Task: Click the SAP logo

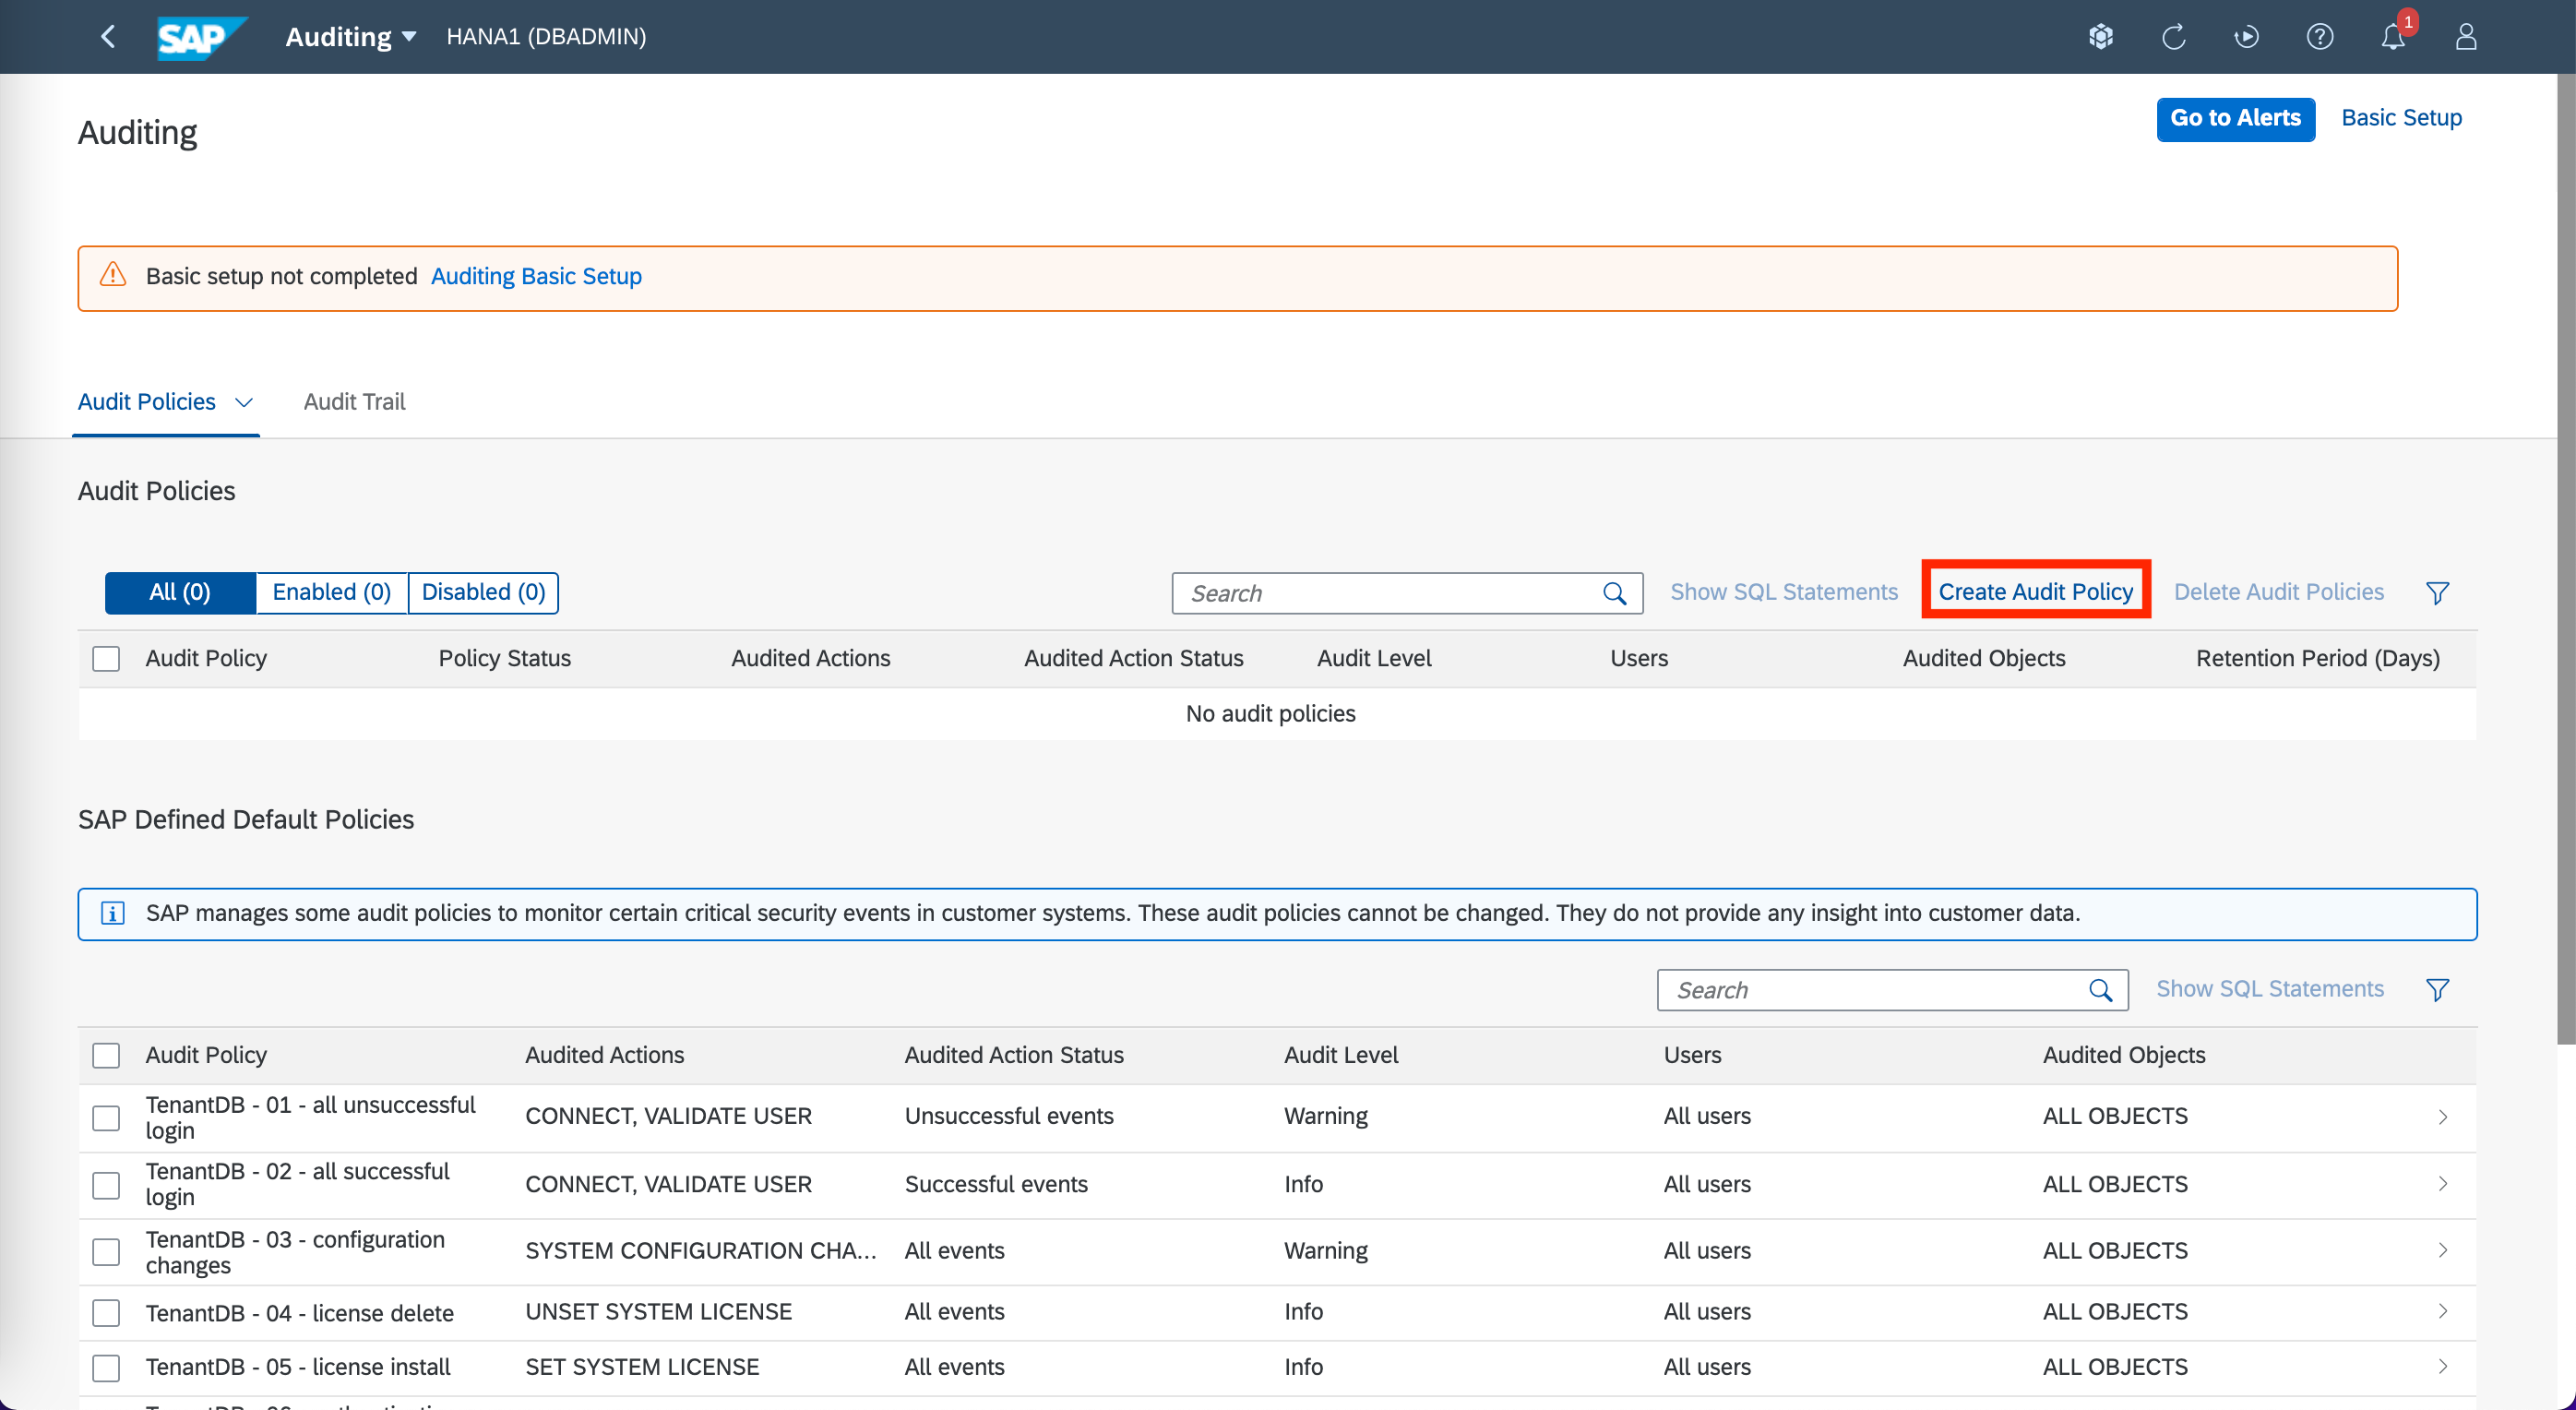Action: coord(200,37)
